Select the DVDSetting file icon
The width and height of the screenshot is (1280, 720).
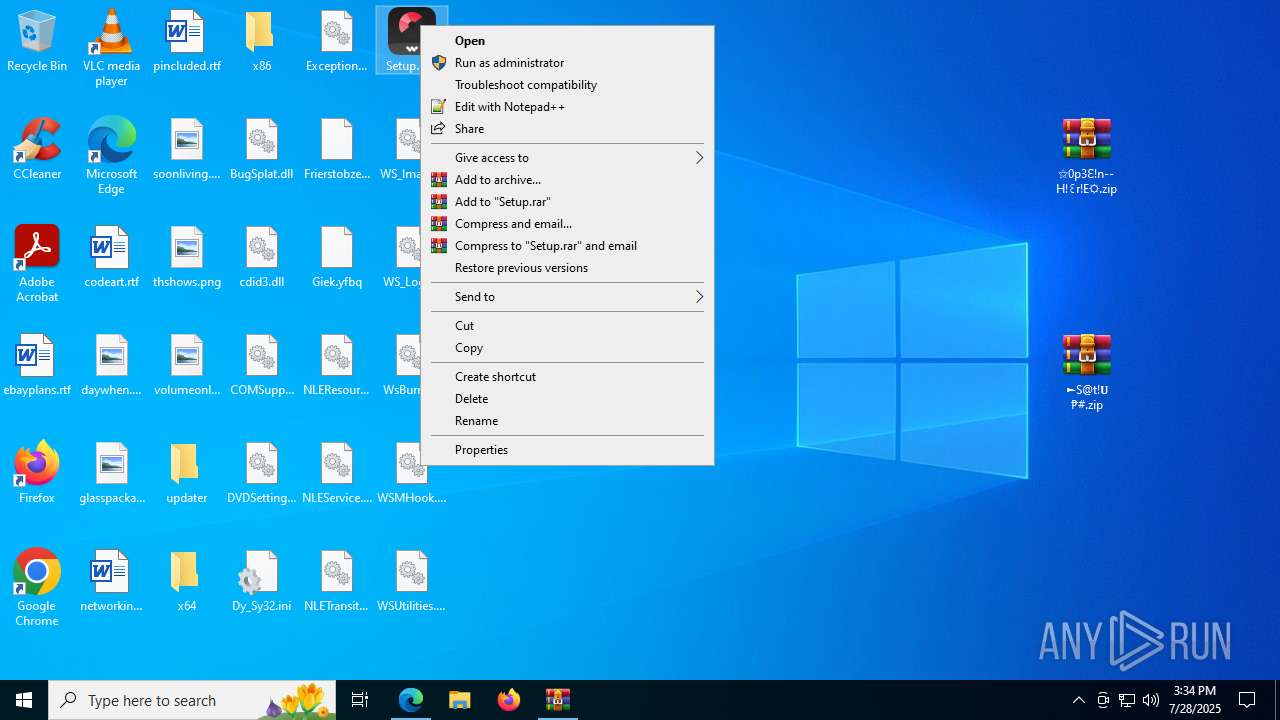[x=261, y=473]
